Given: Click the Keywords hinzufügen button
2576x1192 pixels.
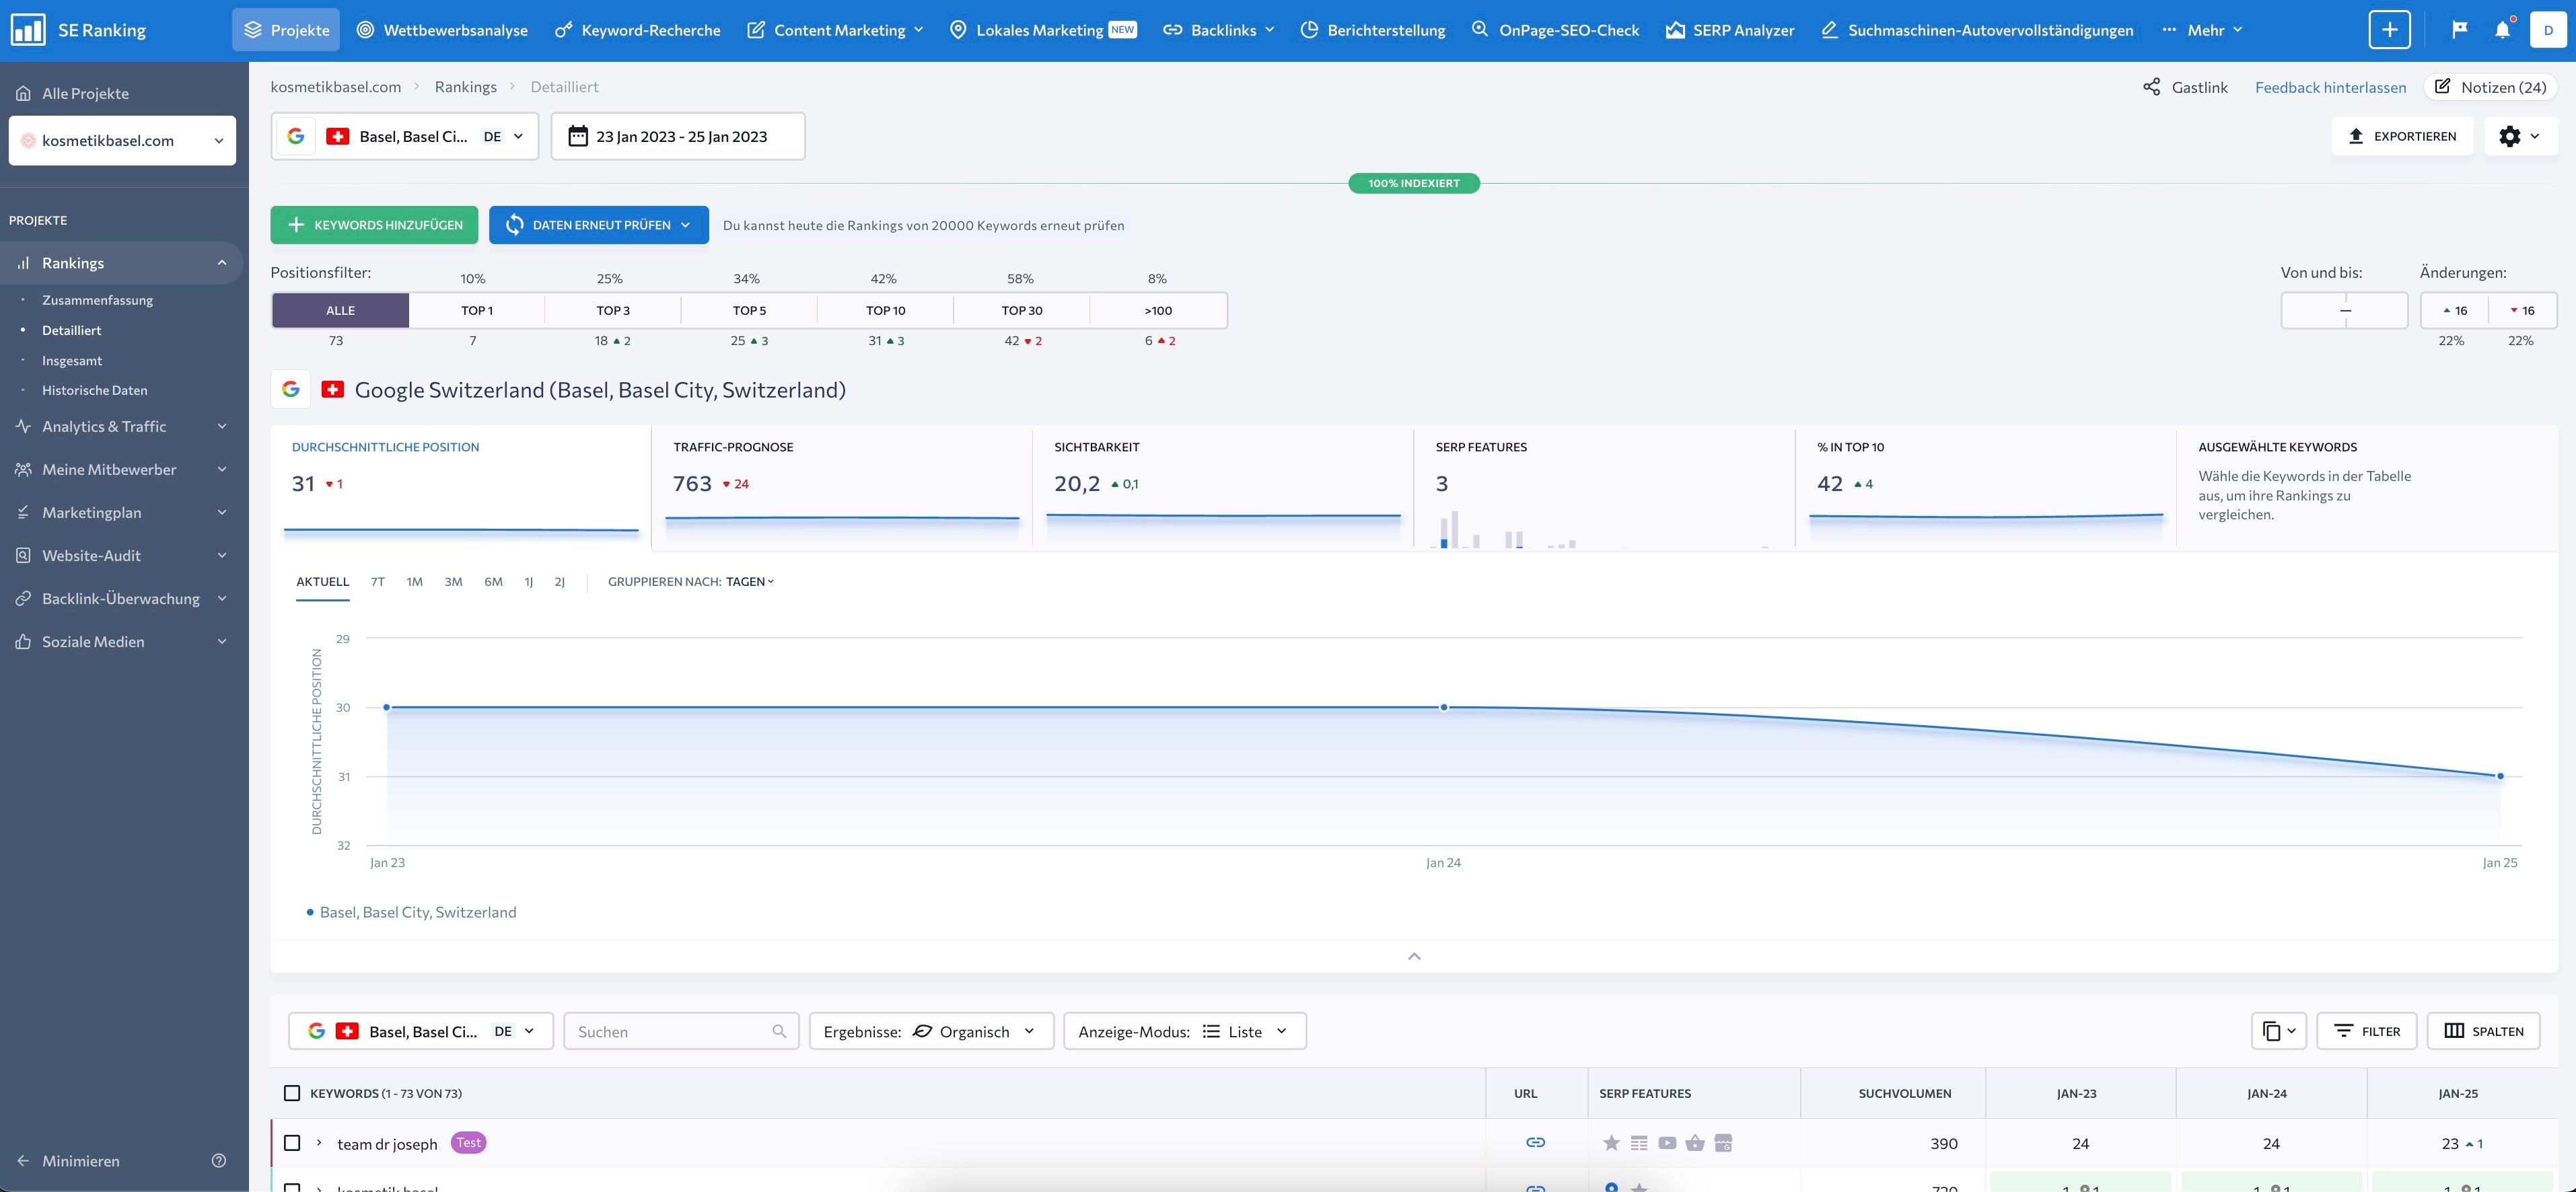Looking at the screenshot, I should [374, 225].
